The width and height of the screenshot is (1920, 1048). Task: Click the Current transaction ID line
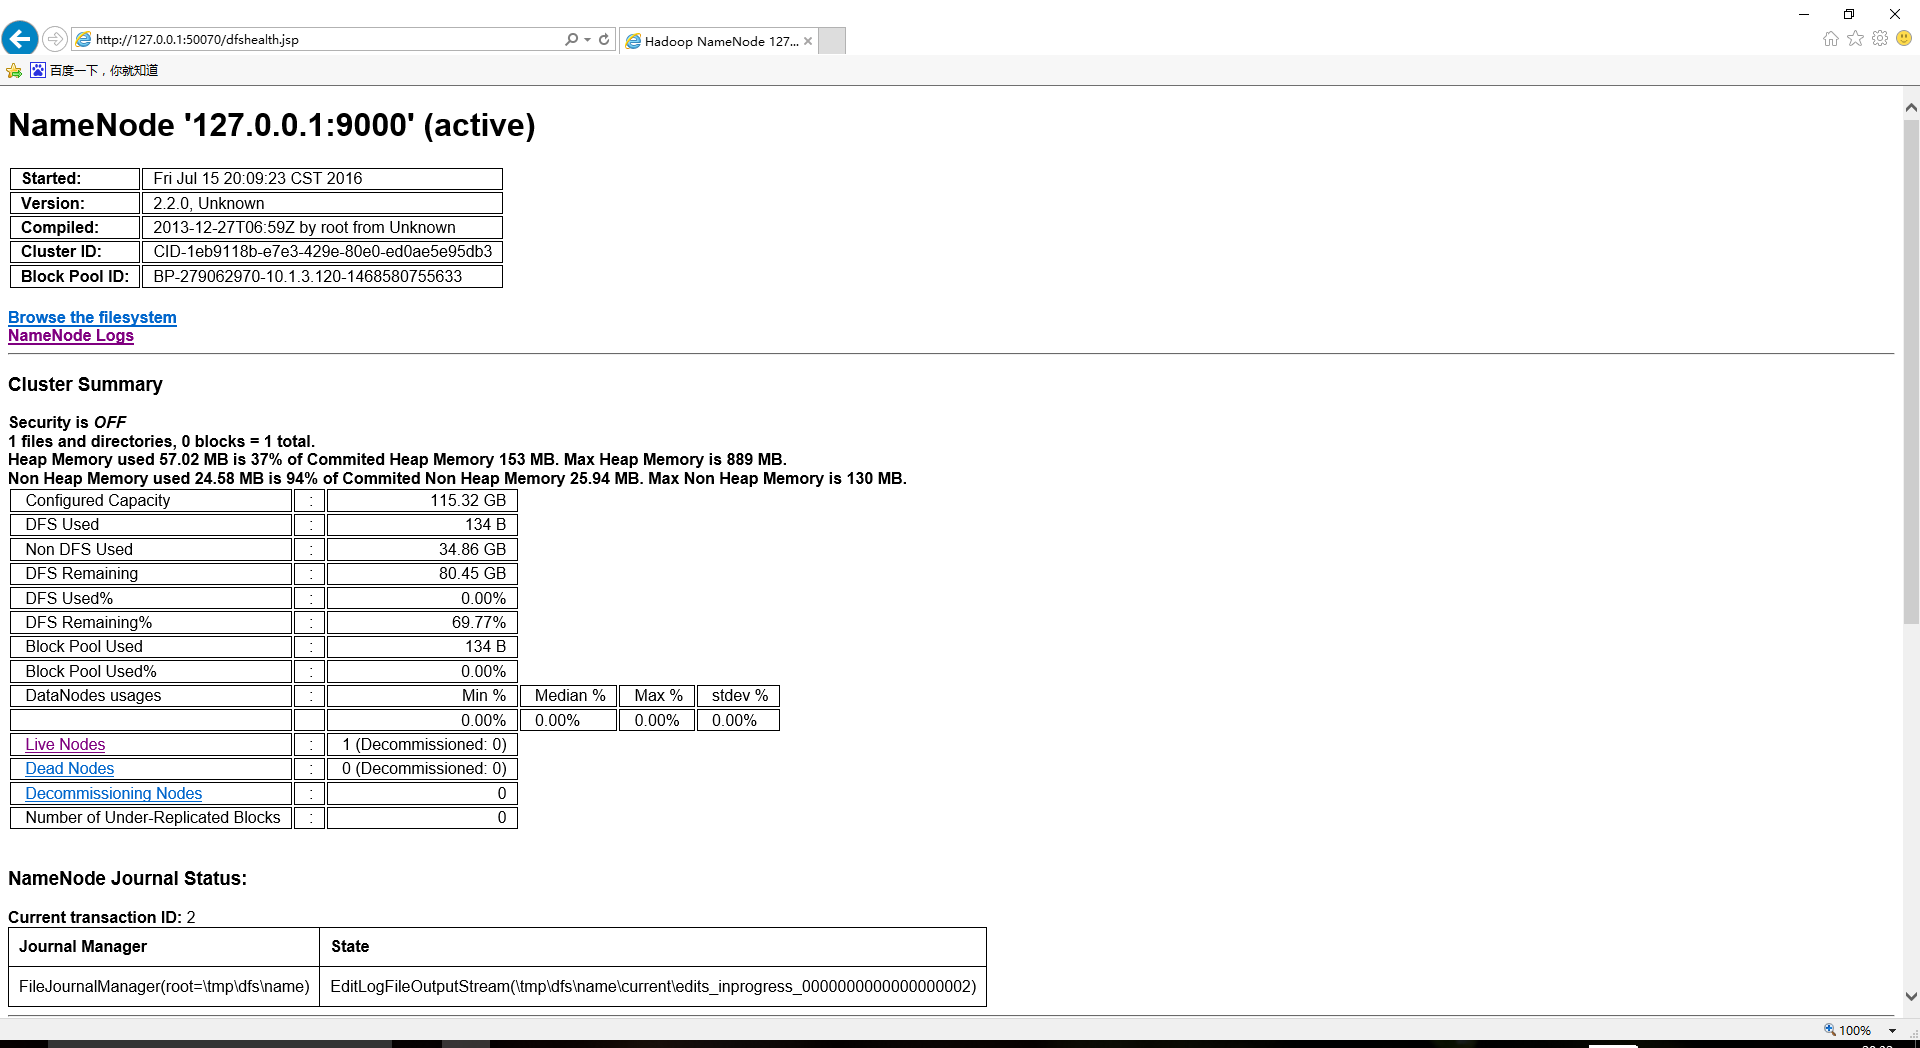pos(102,917)
